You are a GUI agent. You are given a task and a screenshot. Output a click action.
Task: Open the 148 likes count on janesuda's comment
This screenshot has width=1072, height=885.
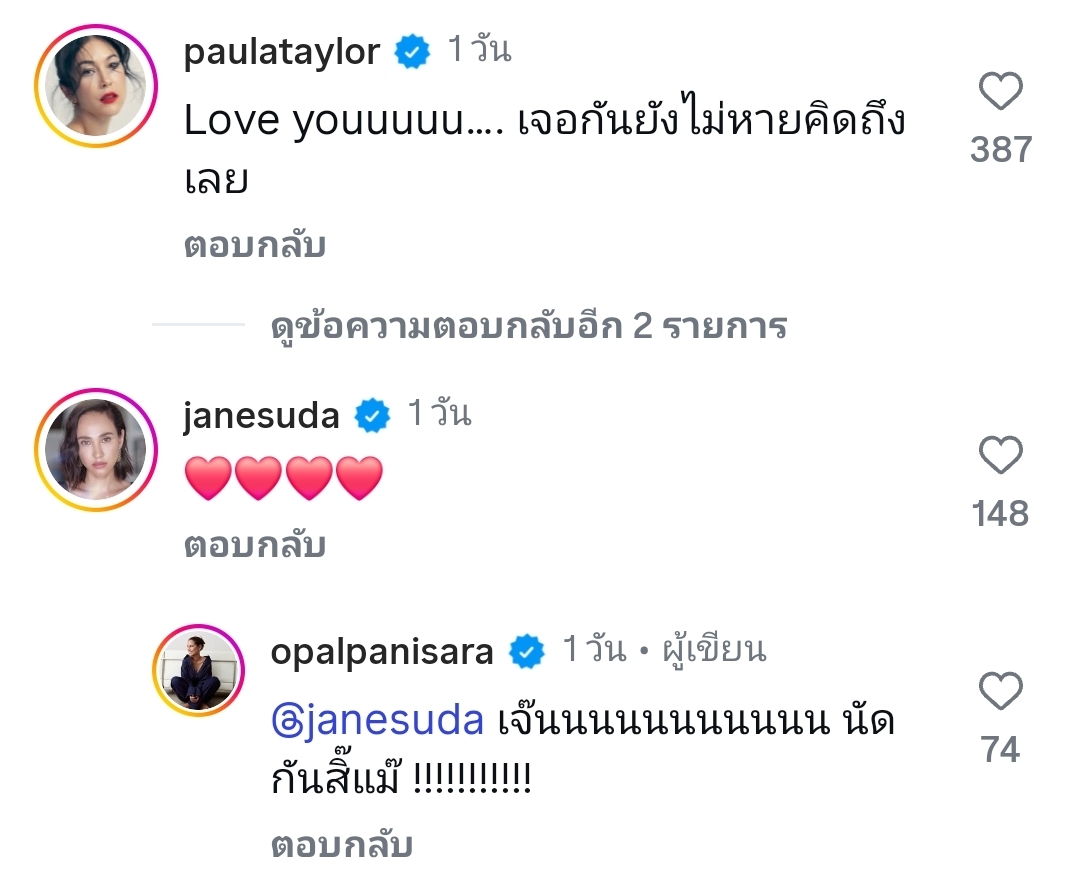(x=1000, y=514)
